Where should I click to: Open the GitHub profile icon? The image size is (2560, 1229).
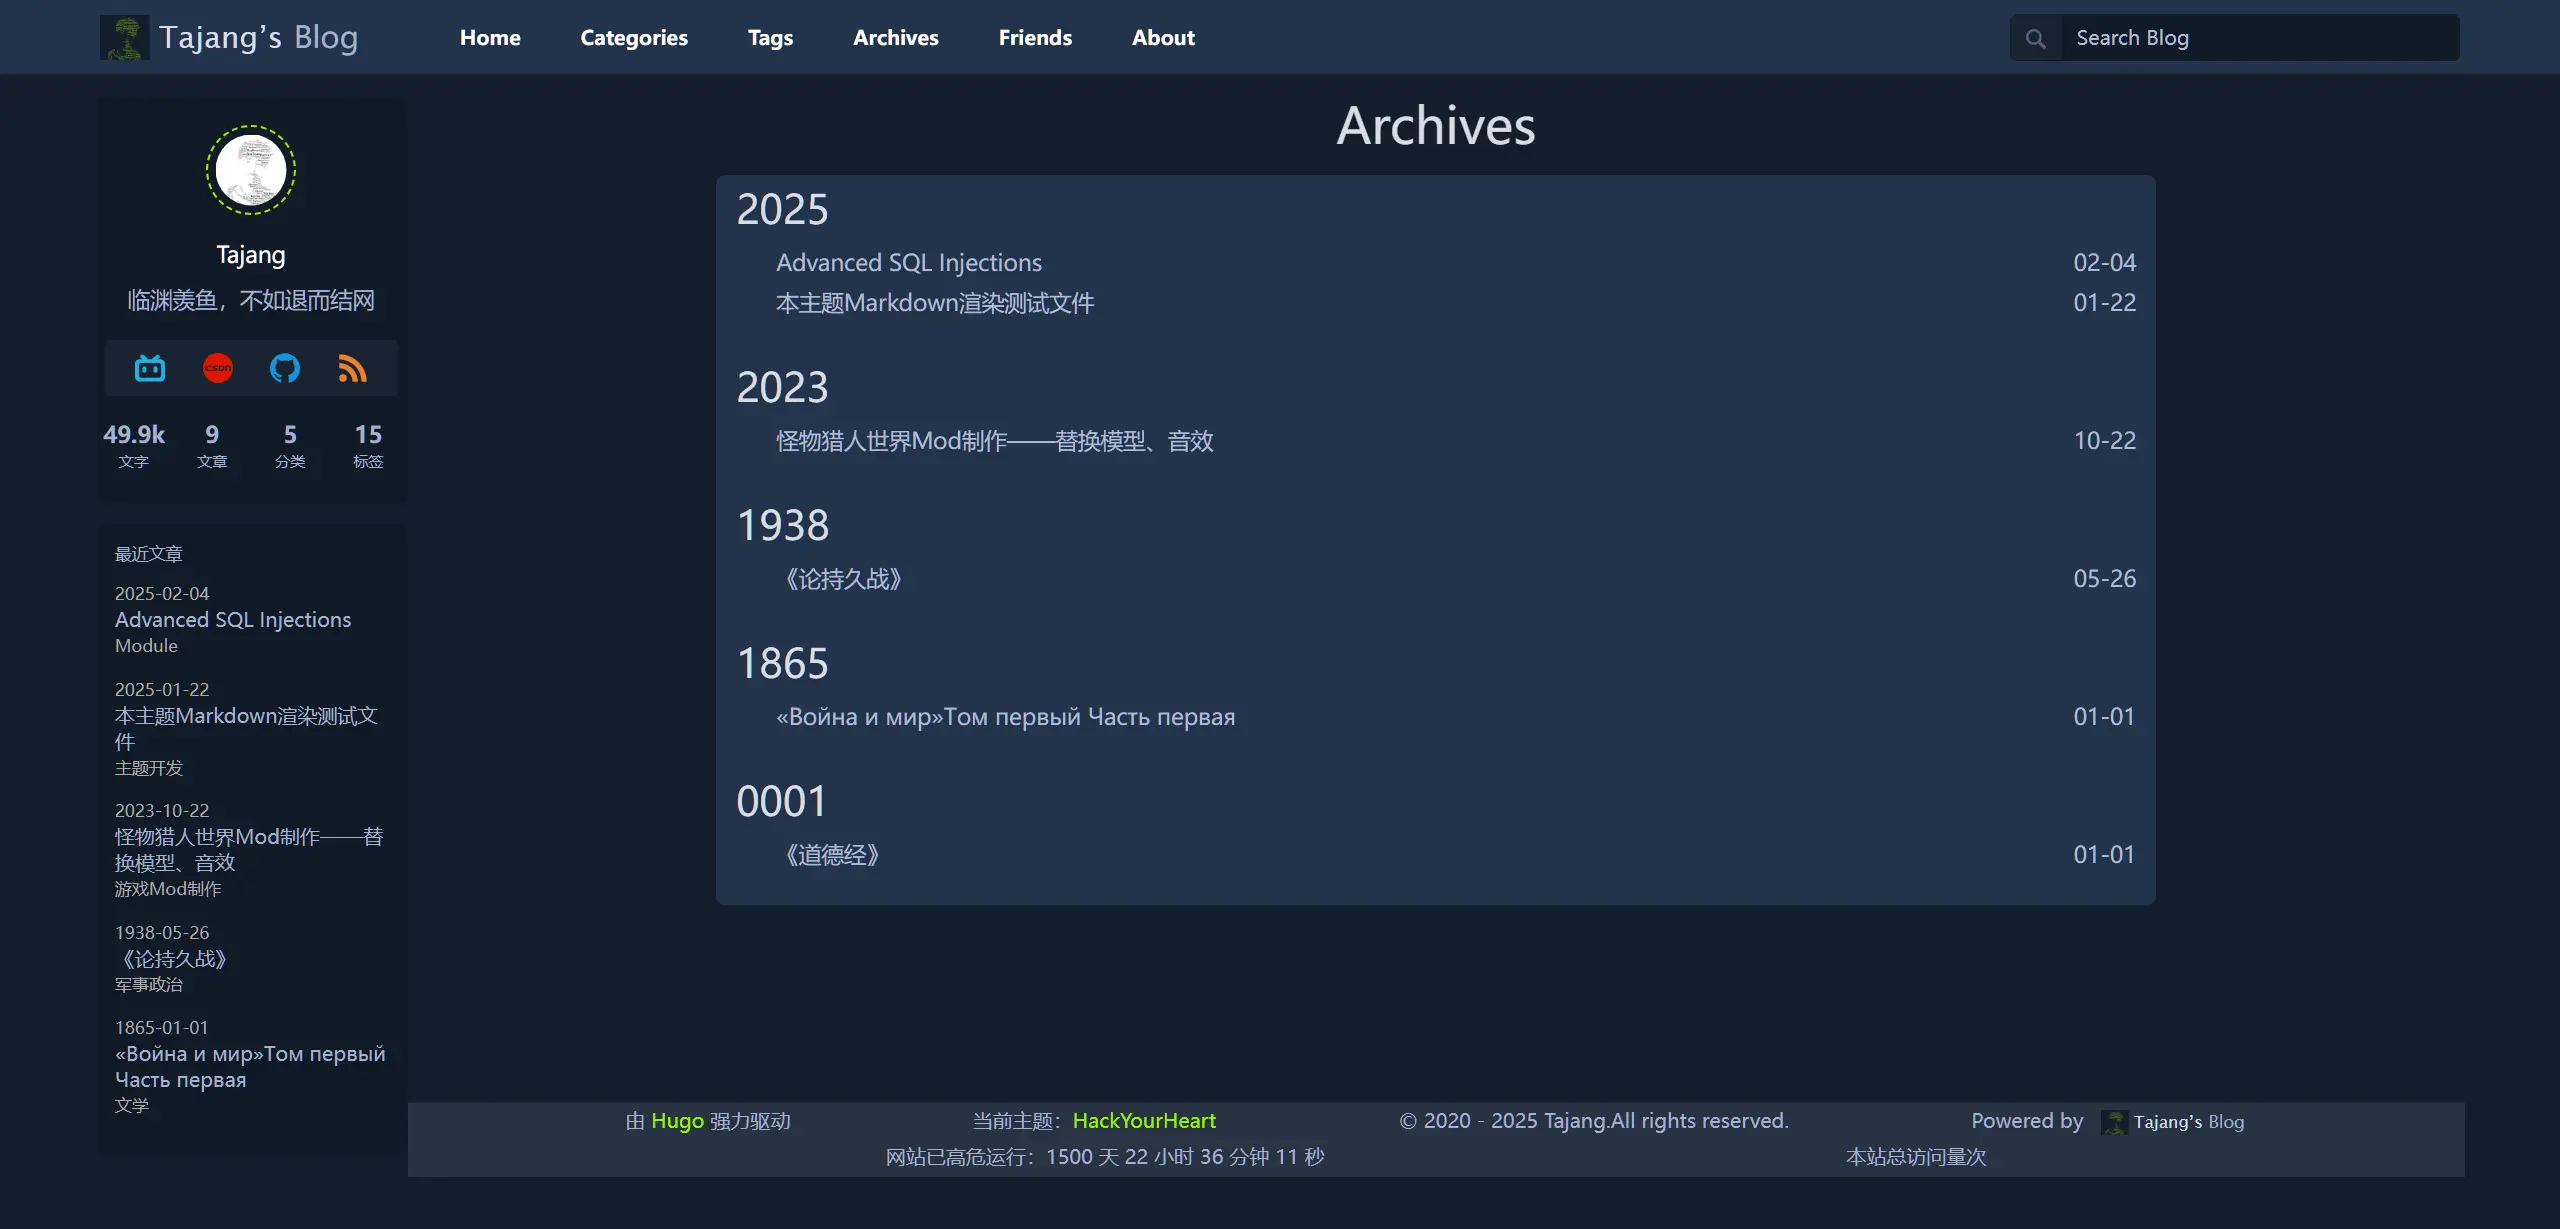point(285,368)
